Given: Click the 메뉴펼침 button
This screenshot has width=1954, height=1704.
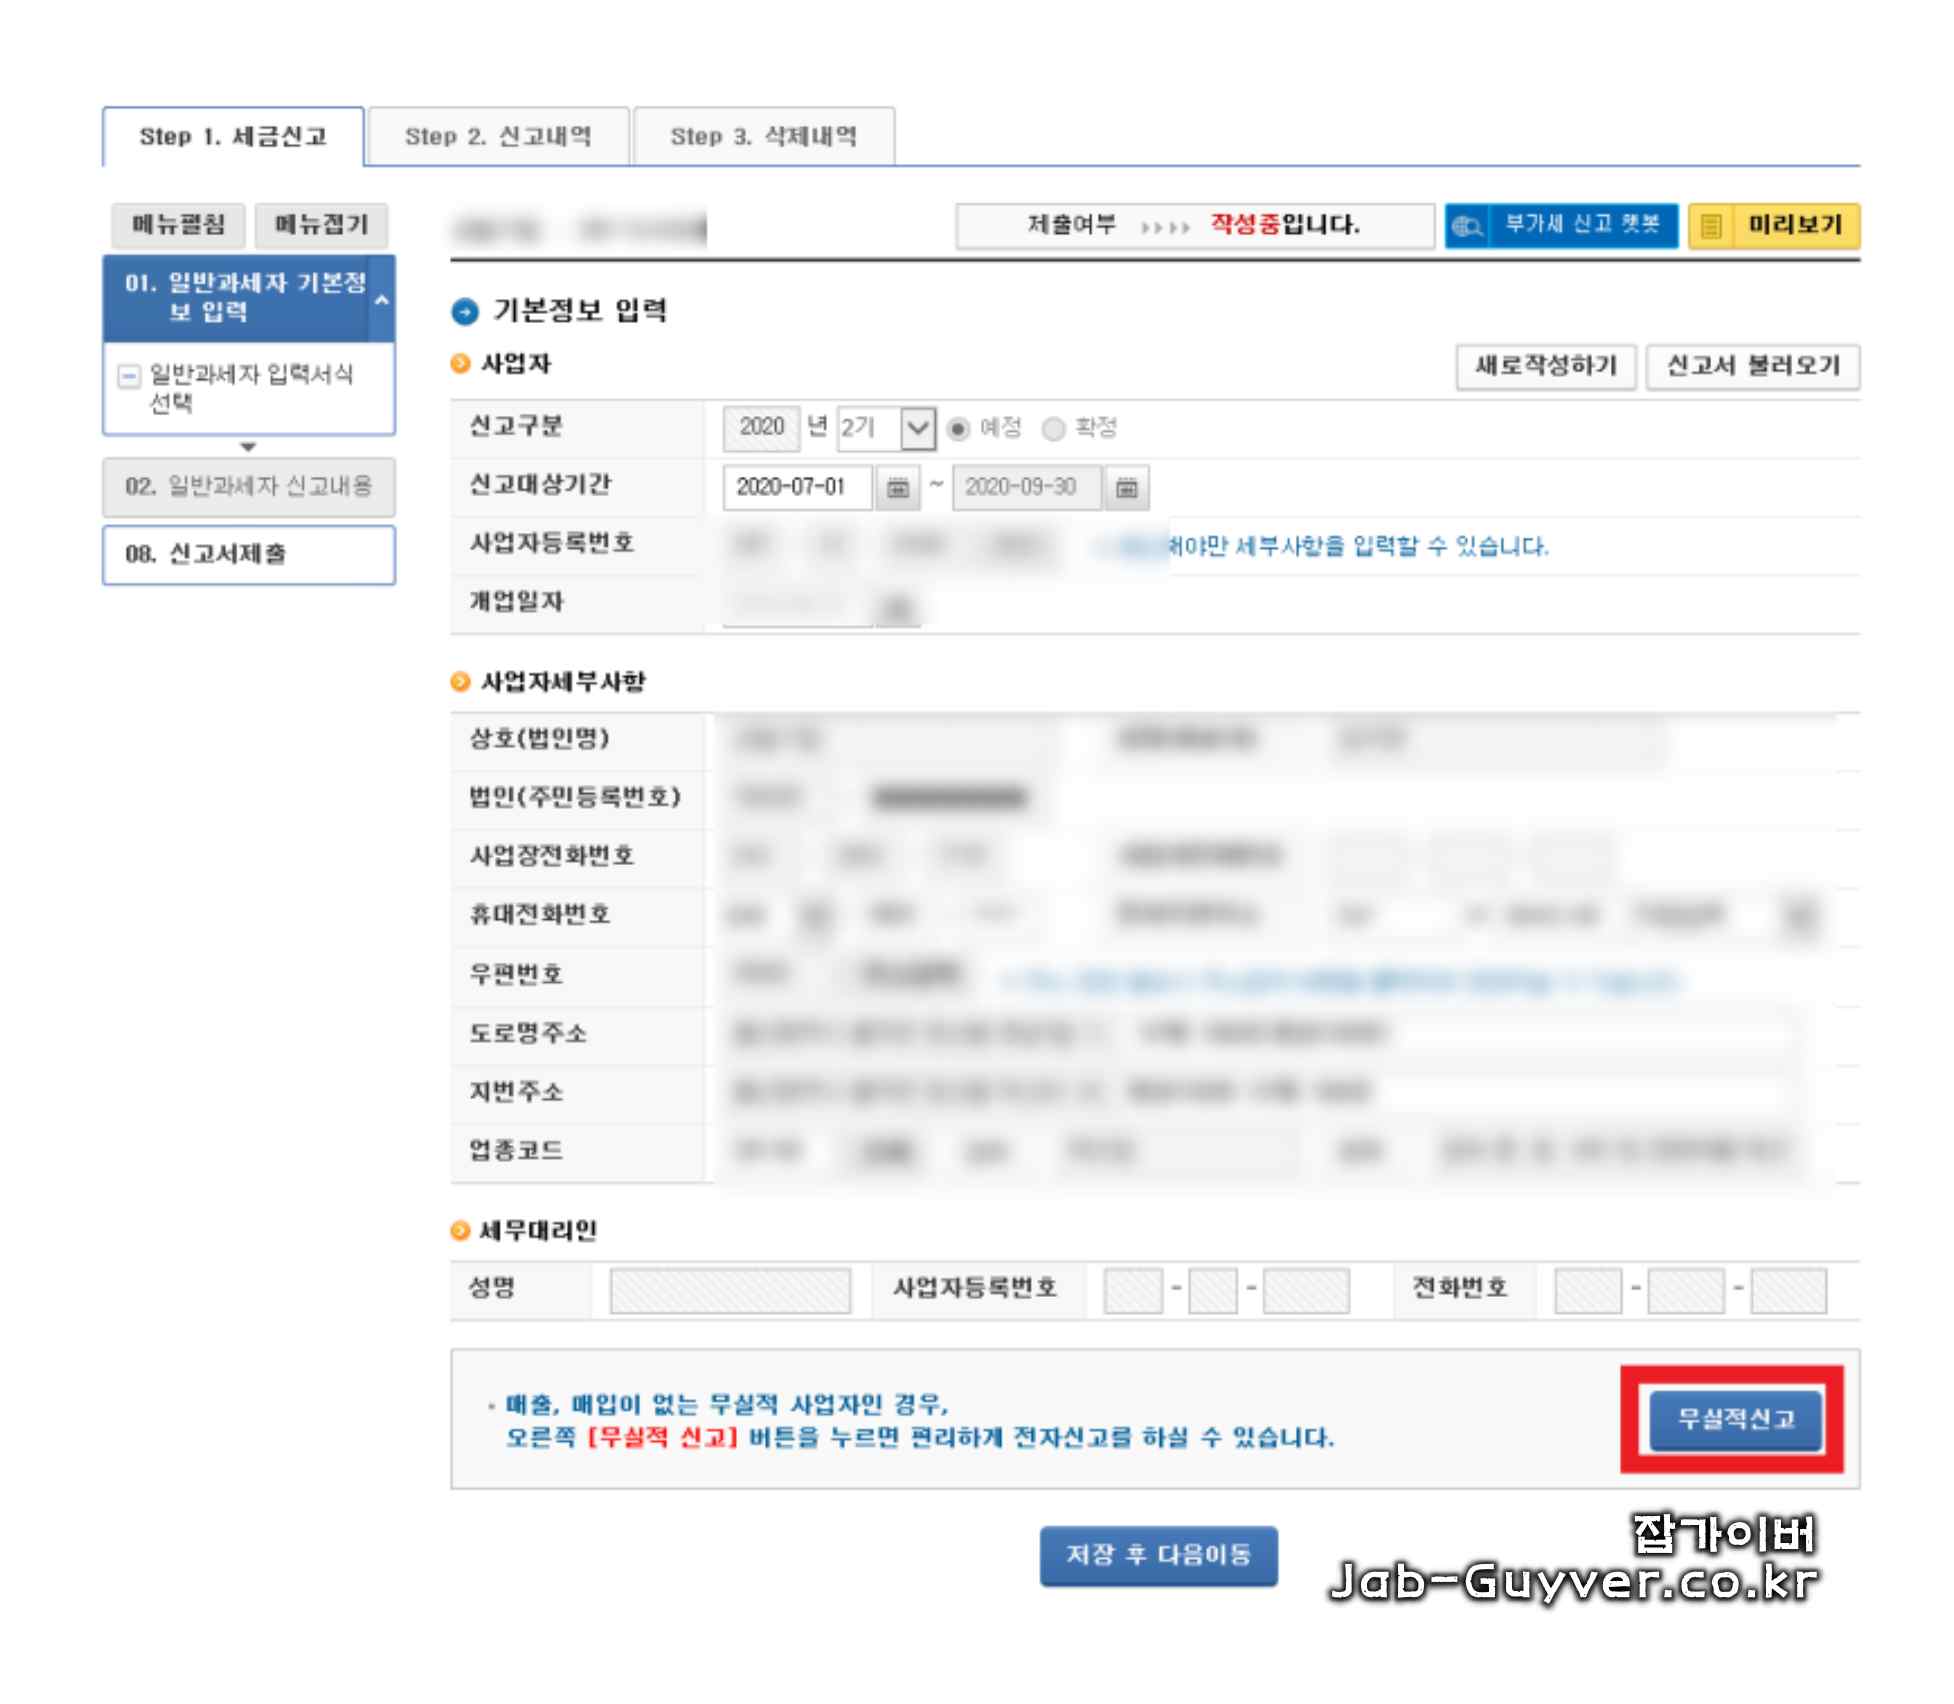Looking at the screenshot, I should pyautogui.click(x=178, y=225).
